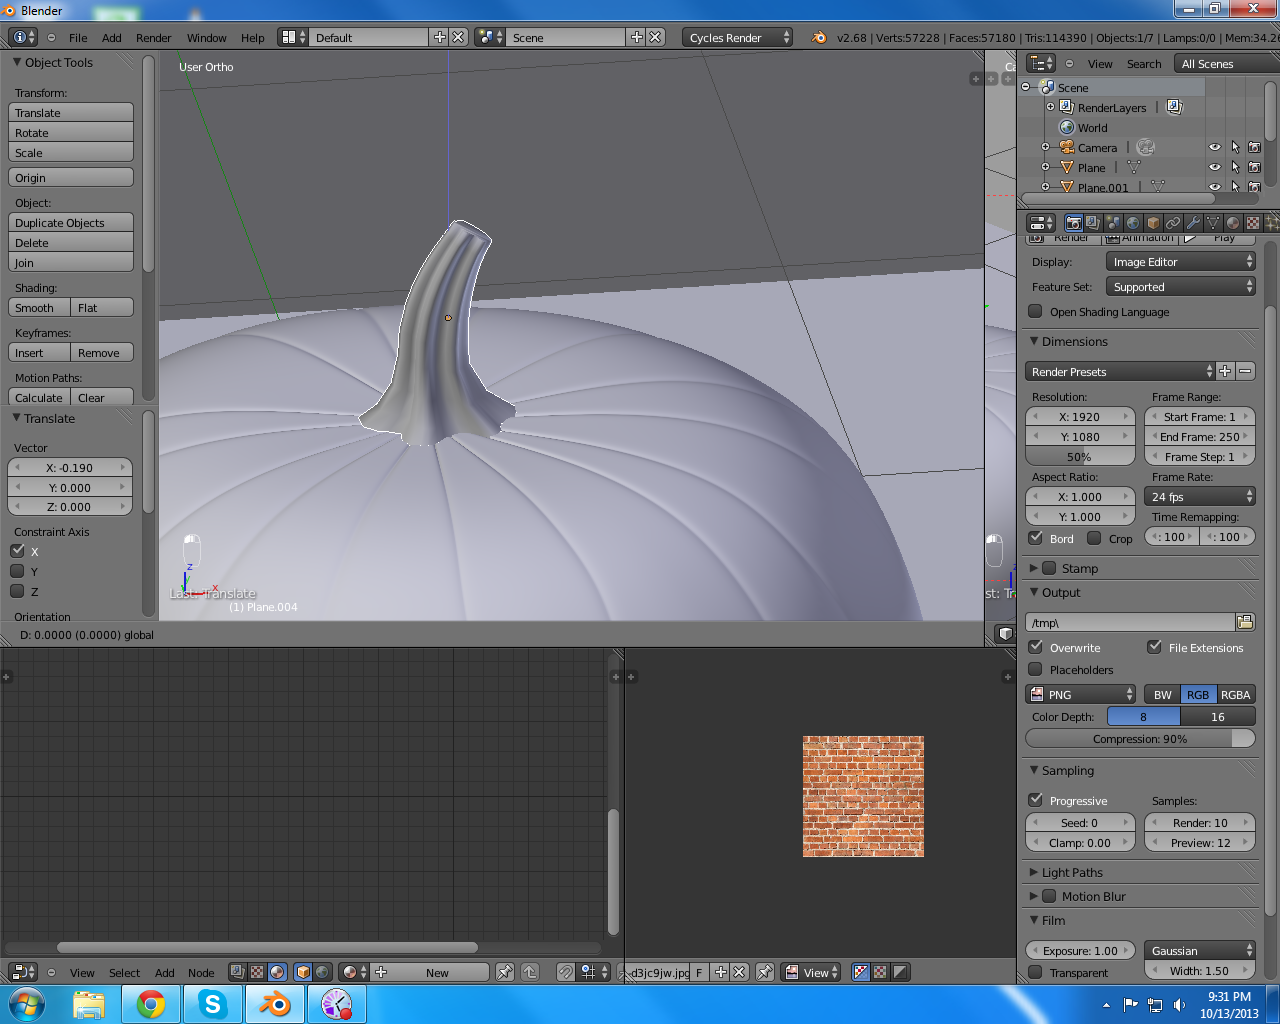Open the Render Layers tab (stacked photos icon)
This screenshot has width=1280, height=1024.
(x=1093, y=223)
